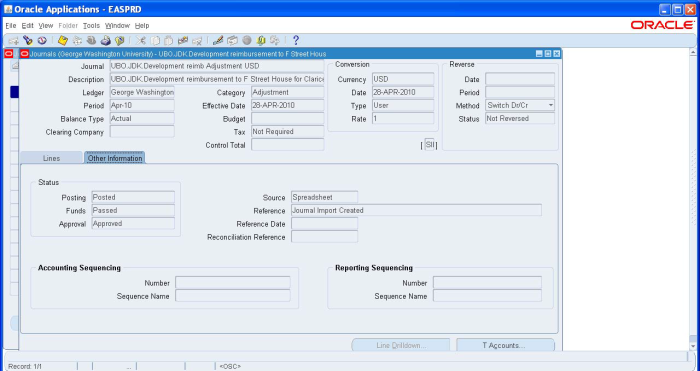Viewport: 700px width, 371px height.
Task: Click the red Oracle icon on Journals title bar
Action: [x=25, y=54]
